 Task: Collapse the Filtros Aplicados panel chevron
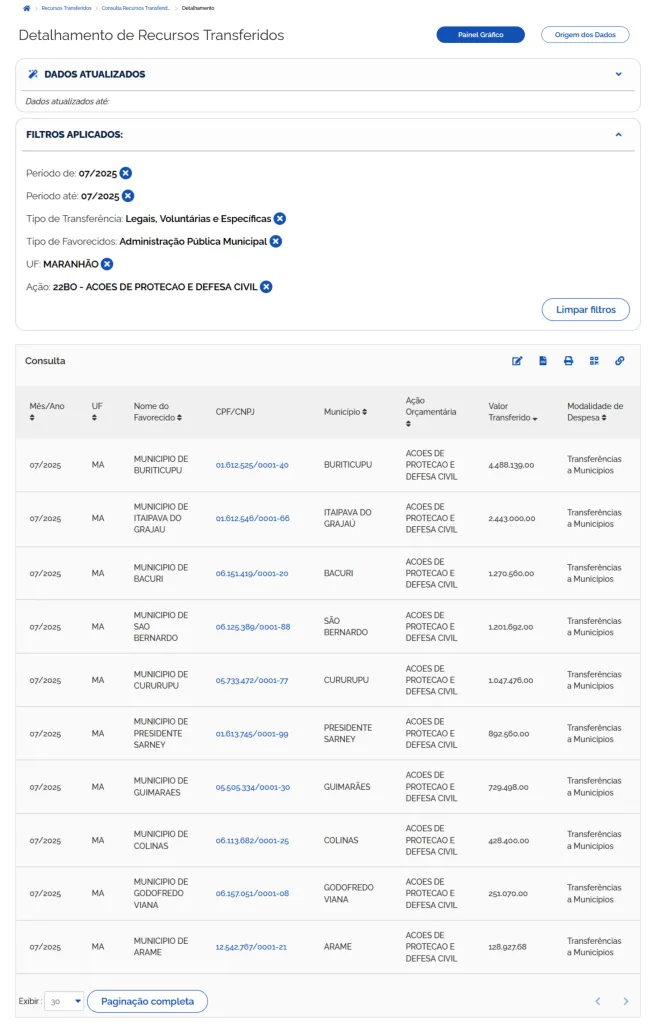pos(618,135)
